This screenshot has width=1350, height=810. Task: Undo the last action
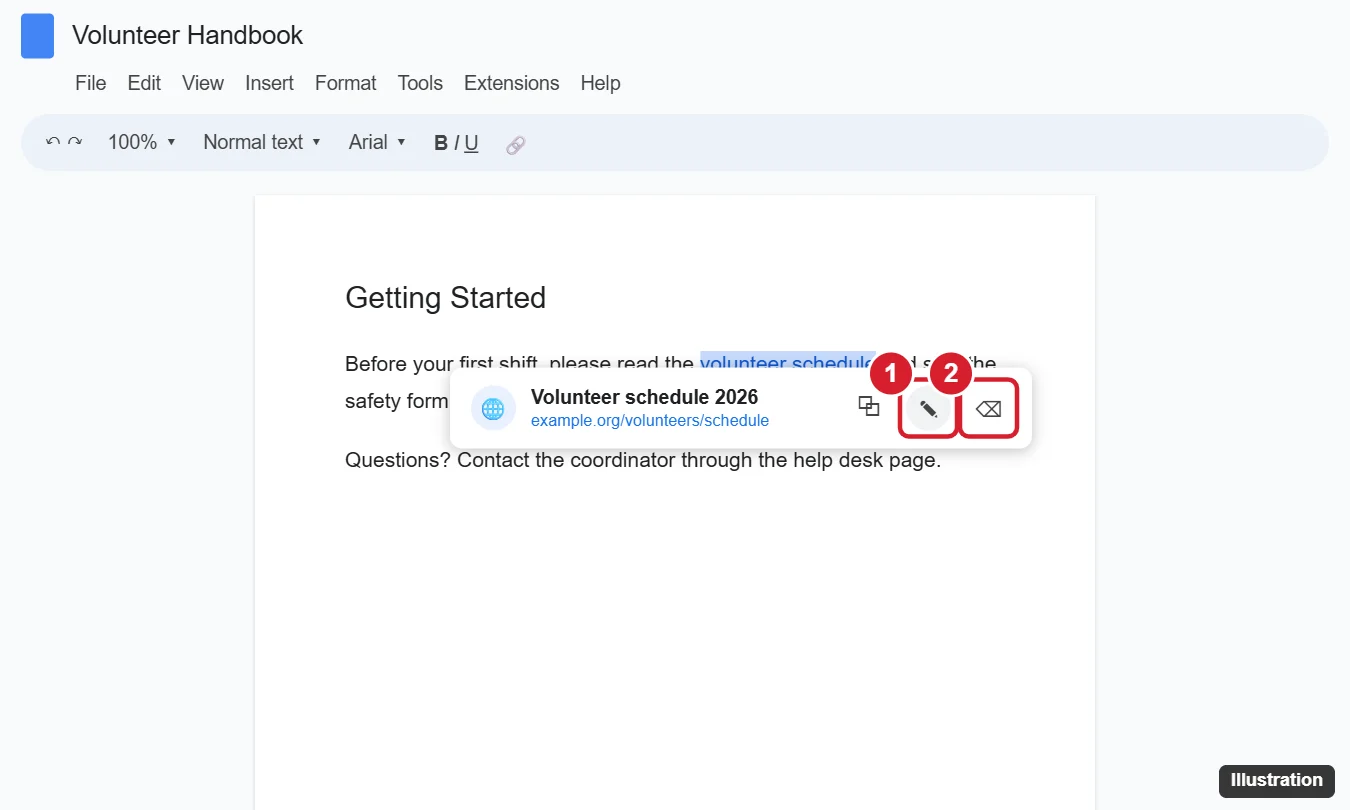(x=53, y=142)
